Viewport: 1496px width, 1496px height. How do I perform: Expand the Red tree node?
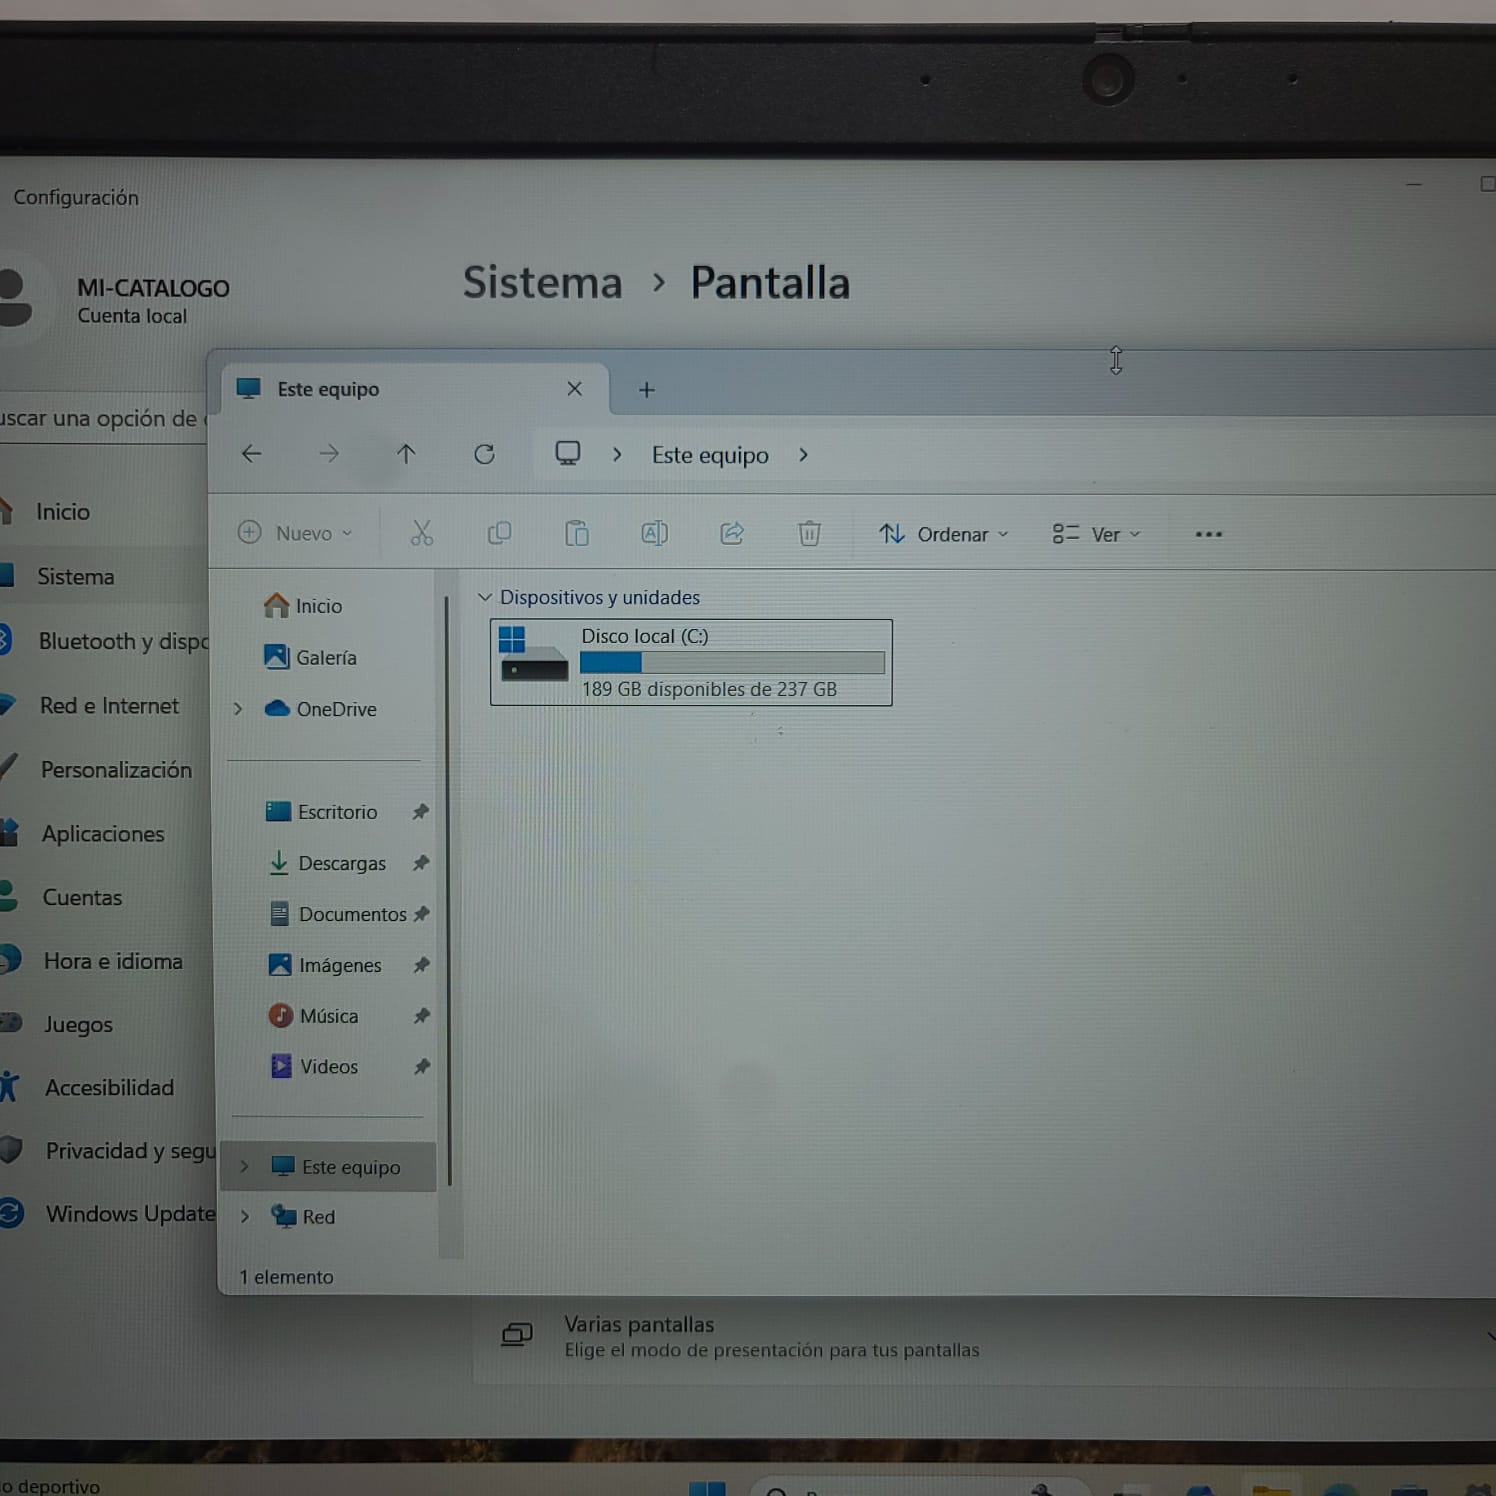(245, 1217)
